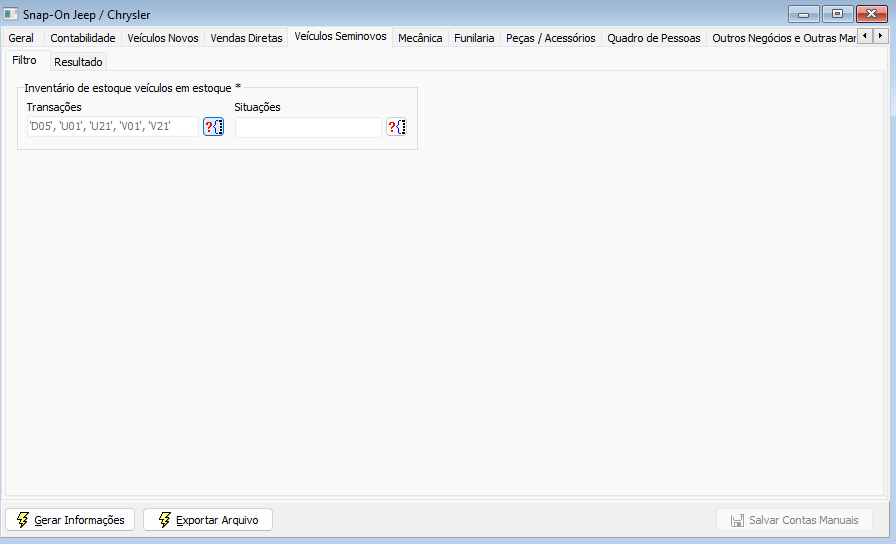Open the Situações lookup icon
This screenshot has width=896, height=544.
(397, 127)
